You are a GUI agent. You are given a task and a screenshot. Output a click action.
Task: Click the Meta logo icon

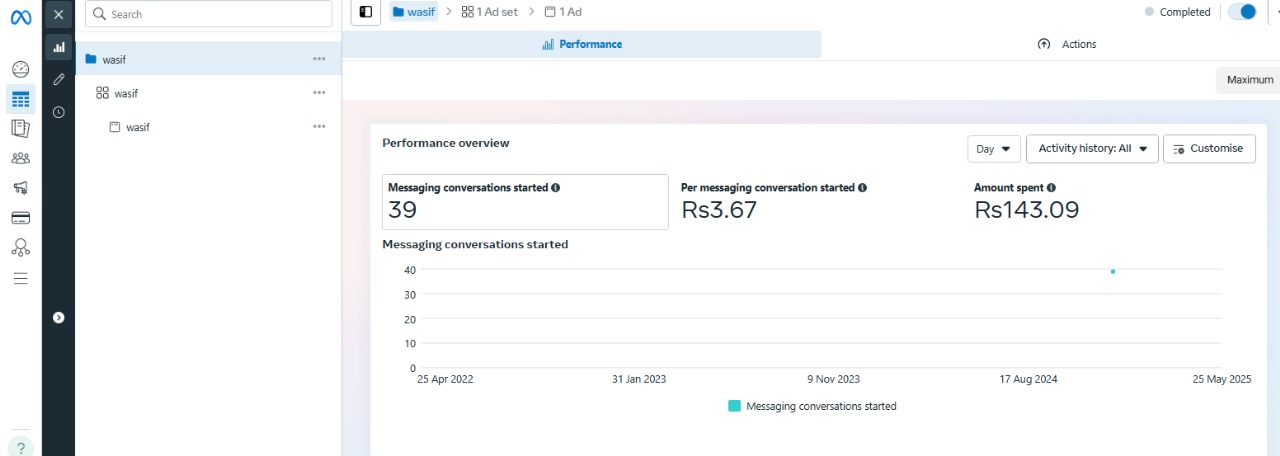(x=20, y=15)
